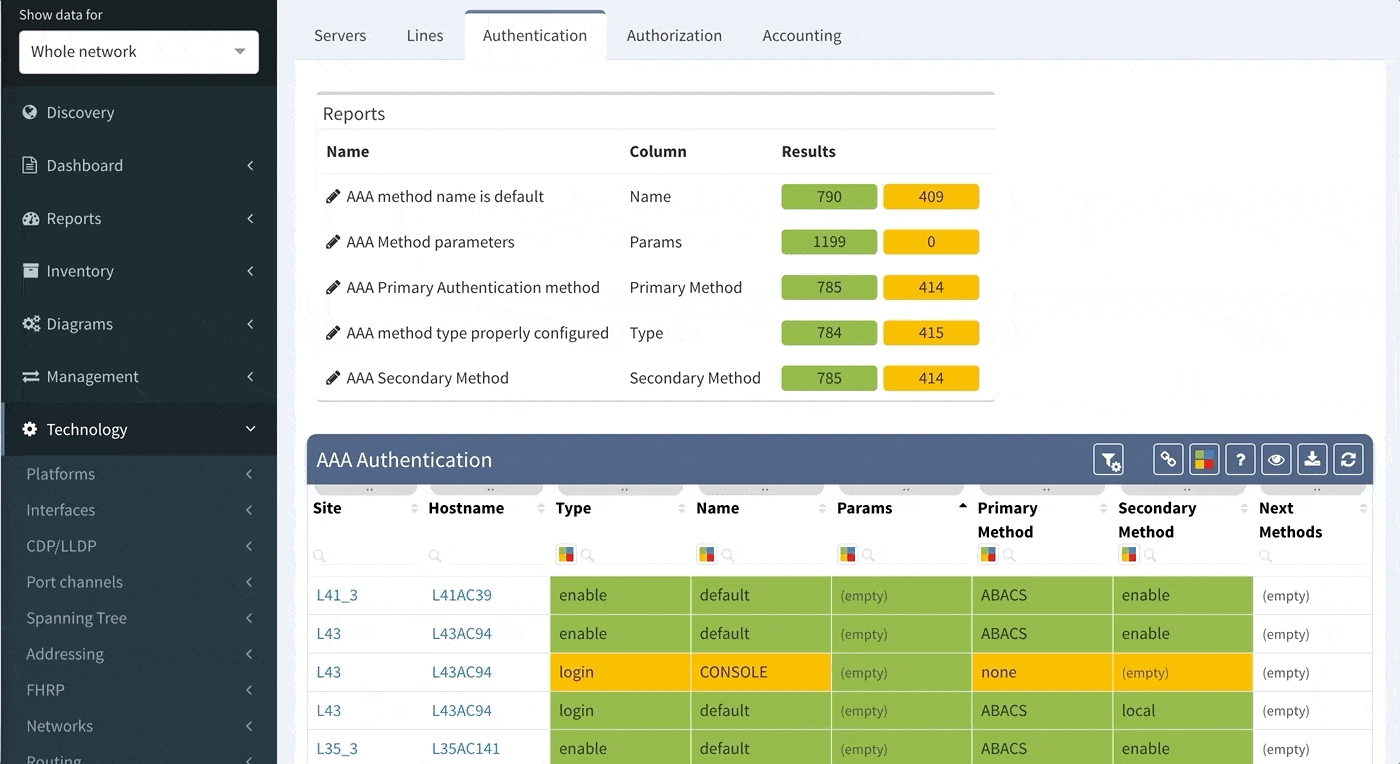
Task: Open advanced filter settings in AAA Authentication header
Action: click(x=1108, y=460)
